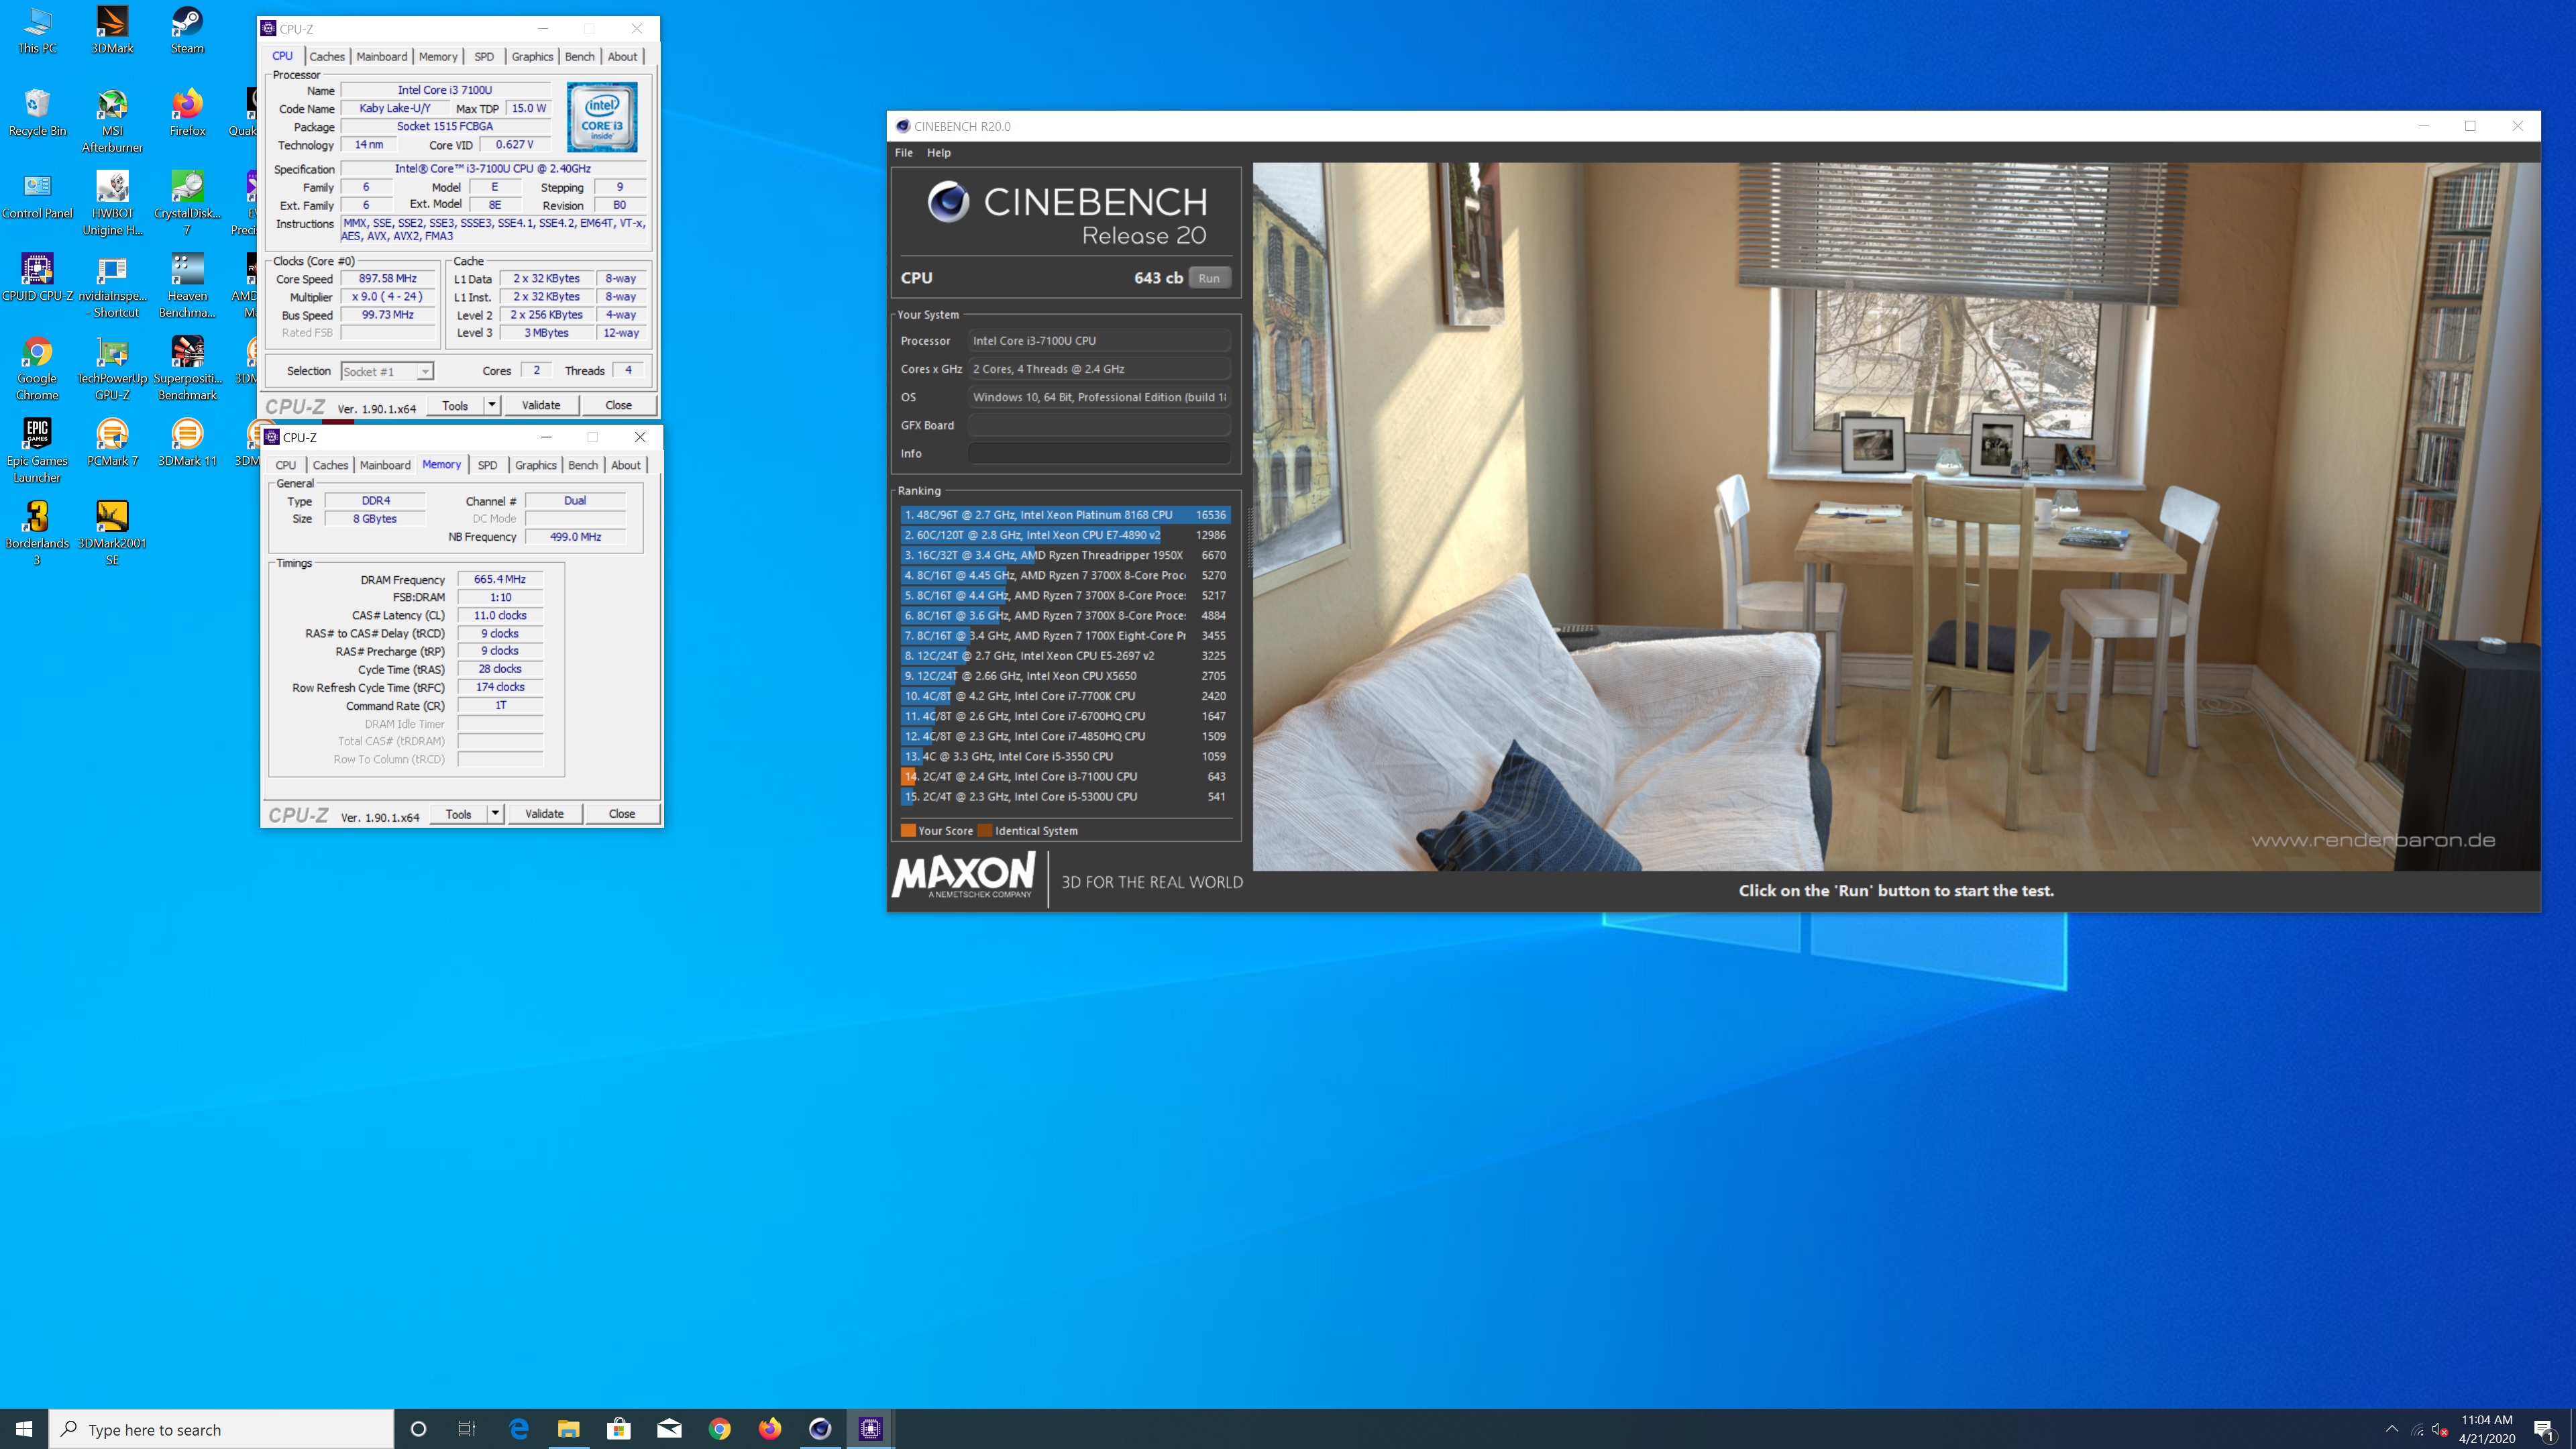Click Run button for CPU test

[x=1209, y=278]
